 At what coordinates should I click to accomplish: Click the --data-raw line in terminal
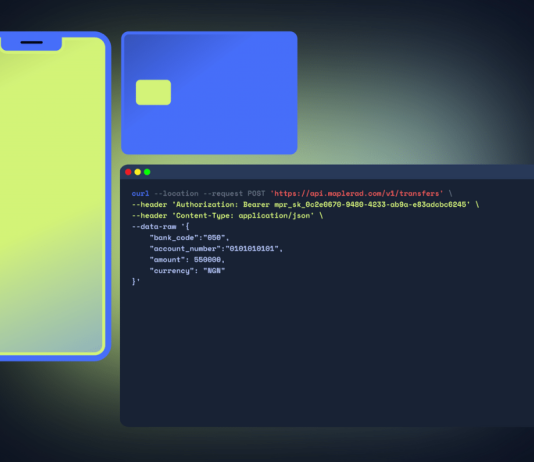click(160, 226)
